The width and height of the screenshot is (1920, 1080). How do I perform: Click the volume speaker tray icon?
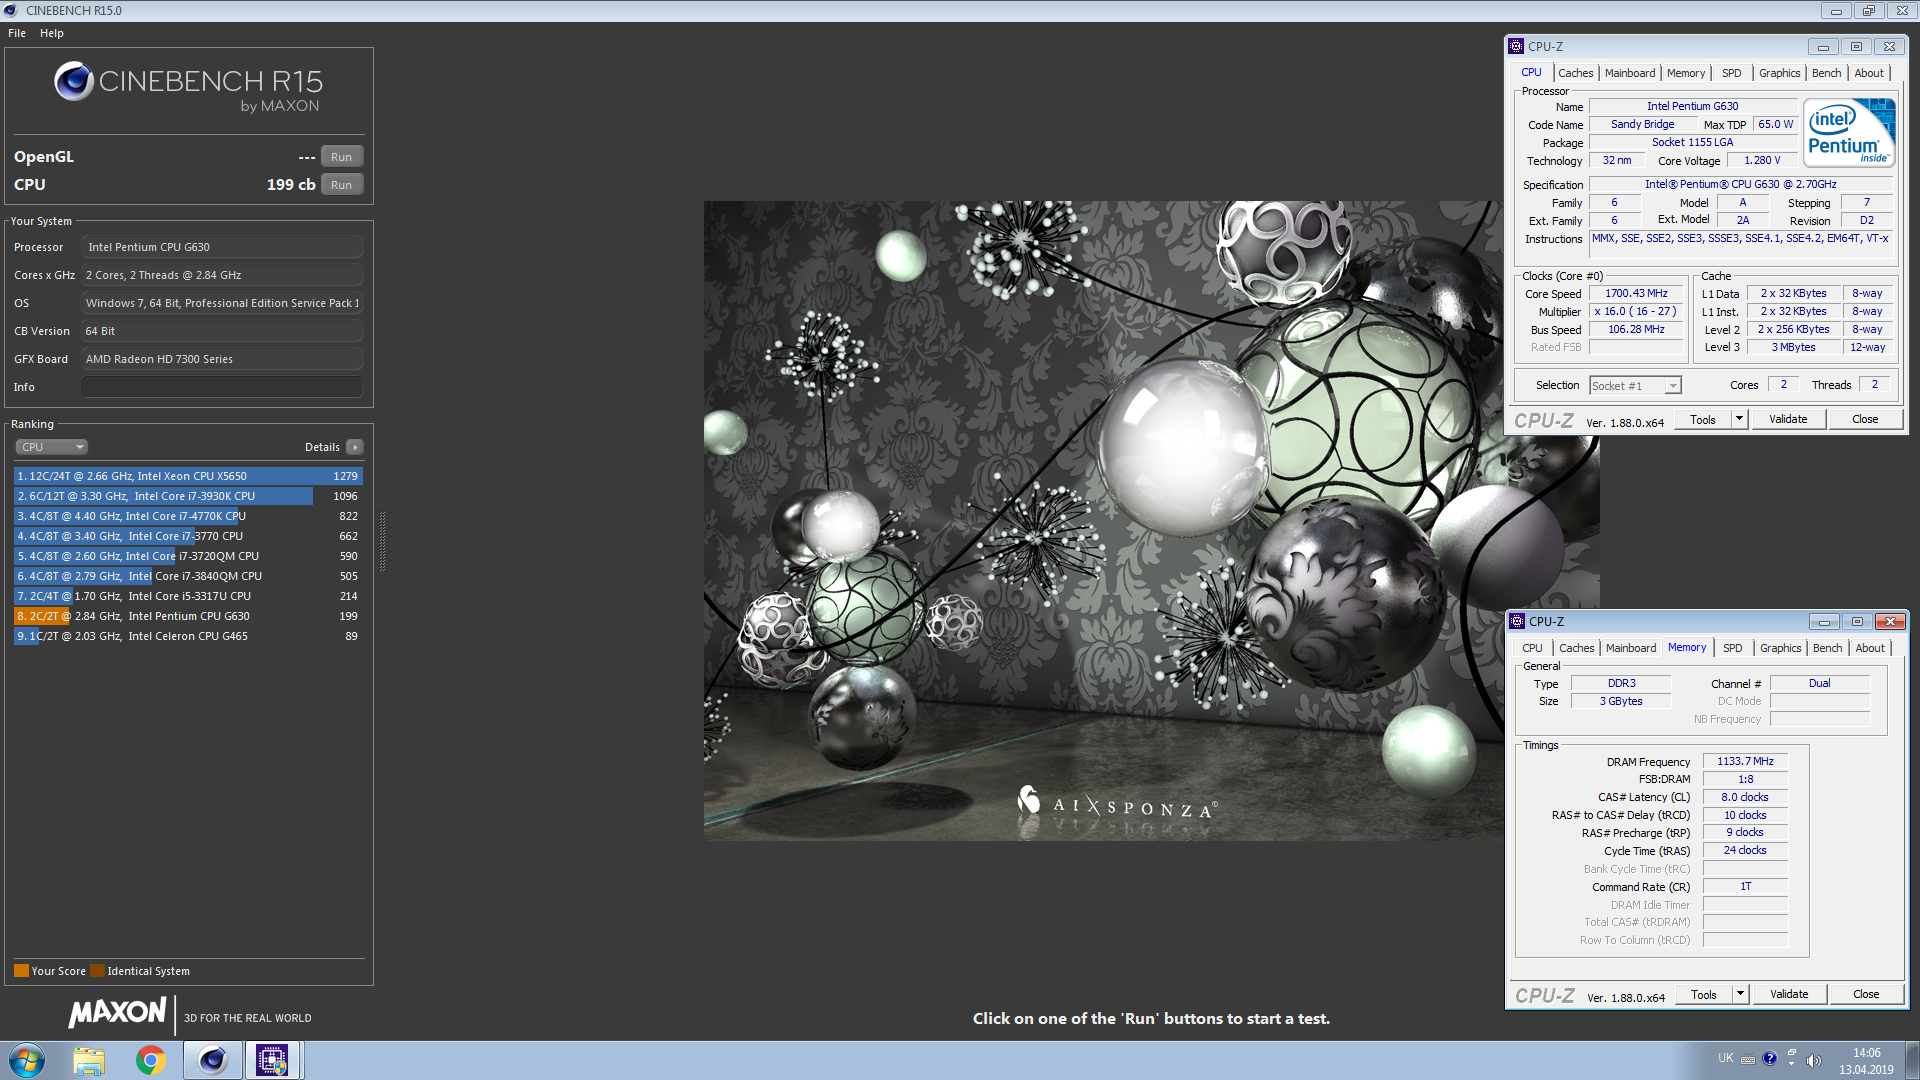tap(1814, 1059)
